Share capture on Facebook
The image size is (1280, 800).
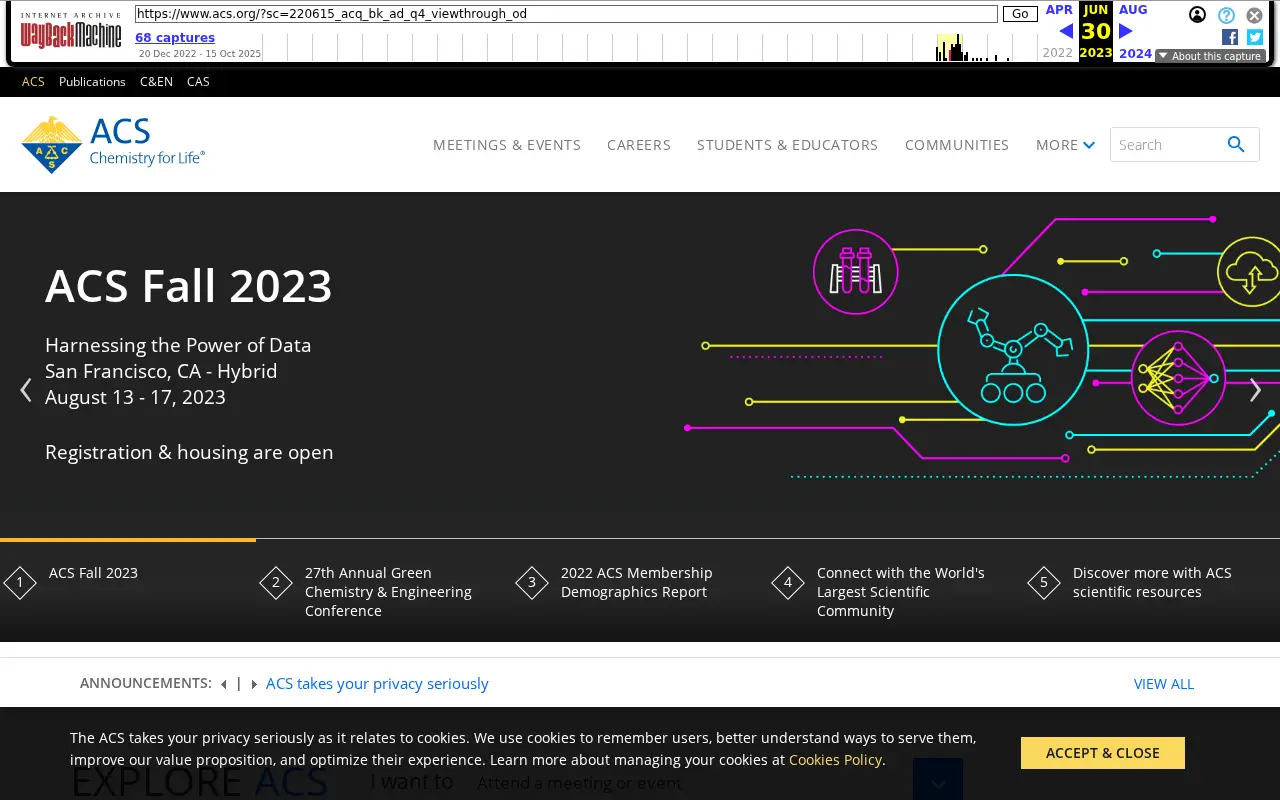click(1230, 37)
